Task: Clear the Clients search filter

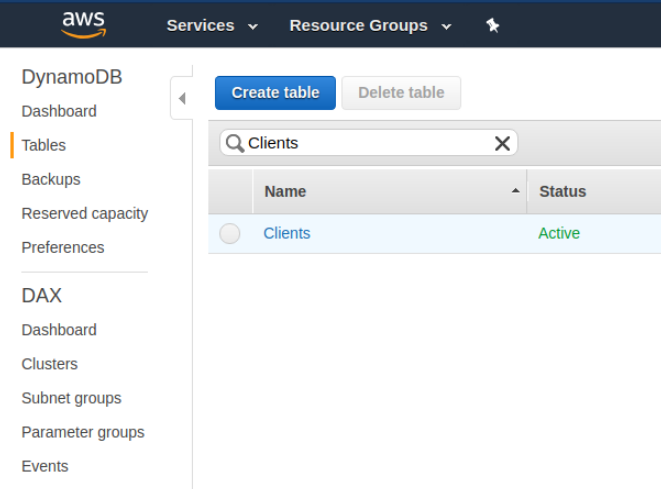Action: click(502, 143)
